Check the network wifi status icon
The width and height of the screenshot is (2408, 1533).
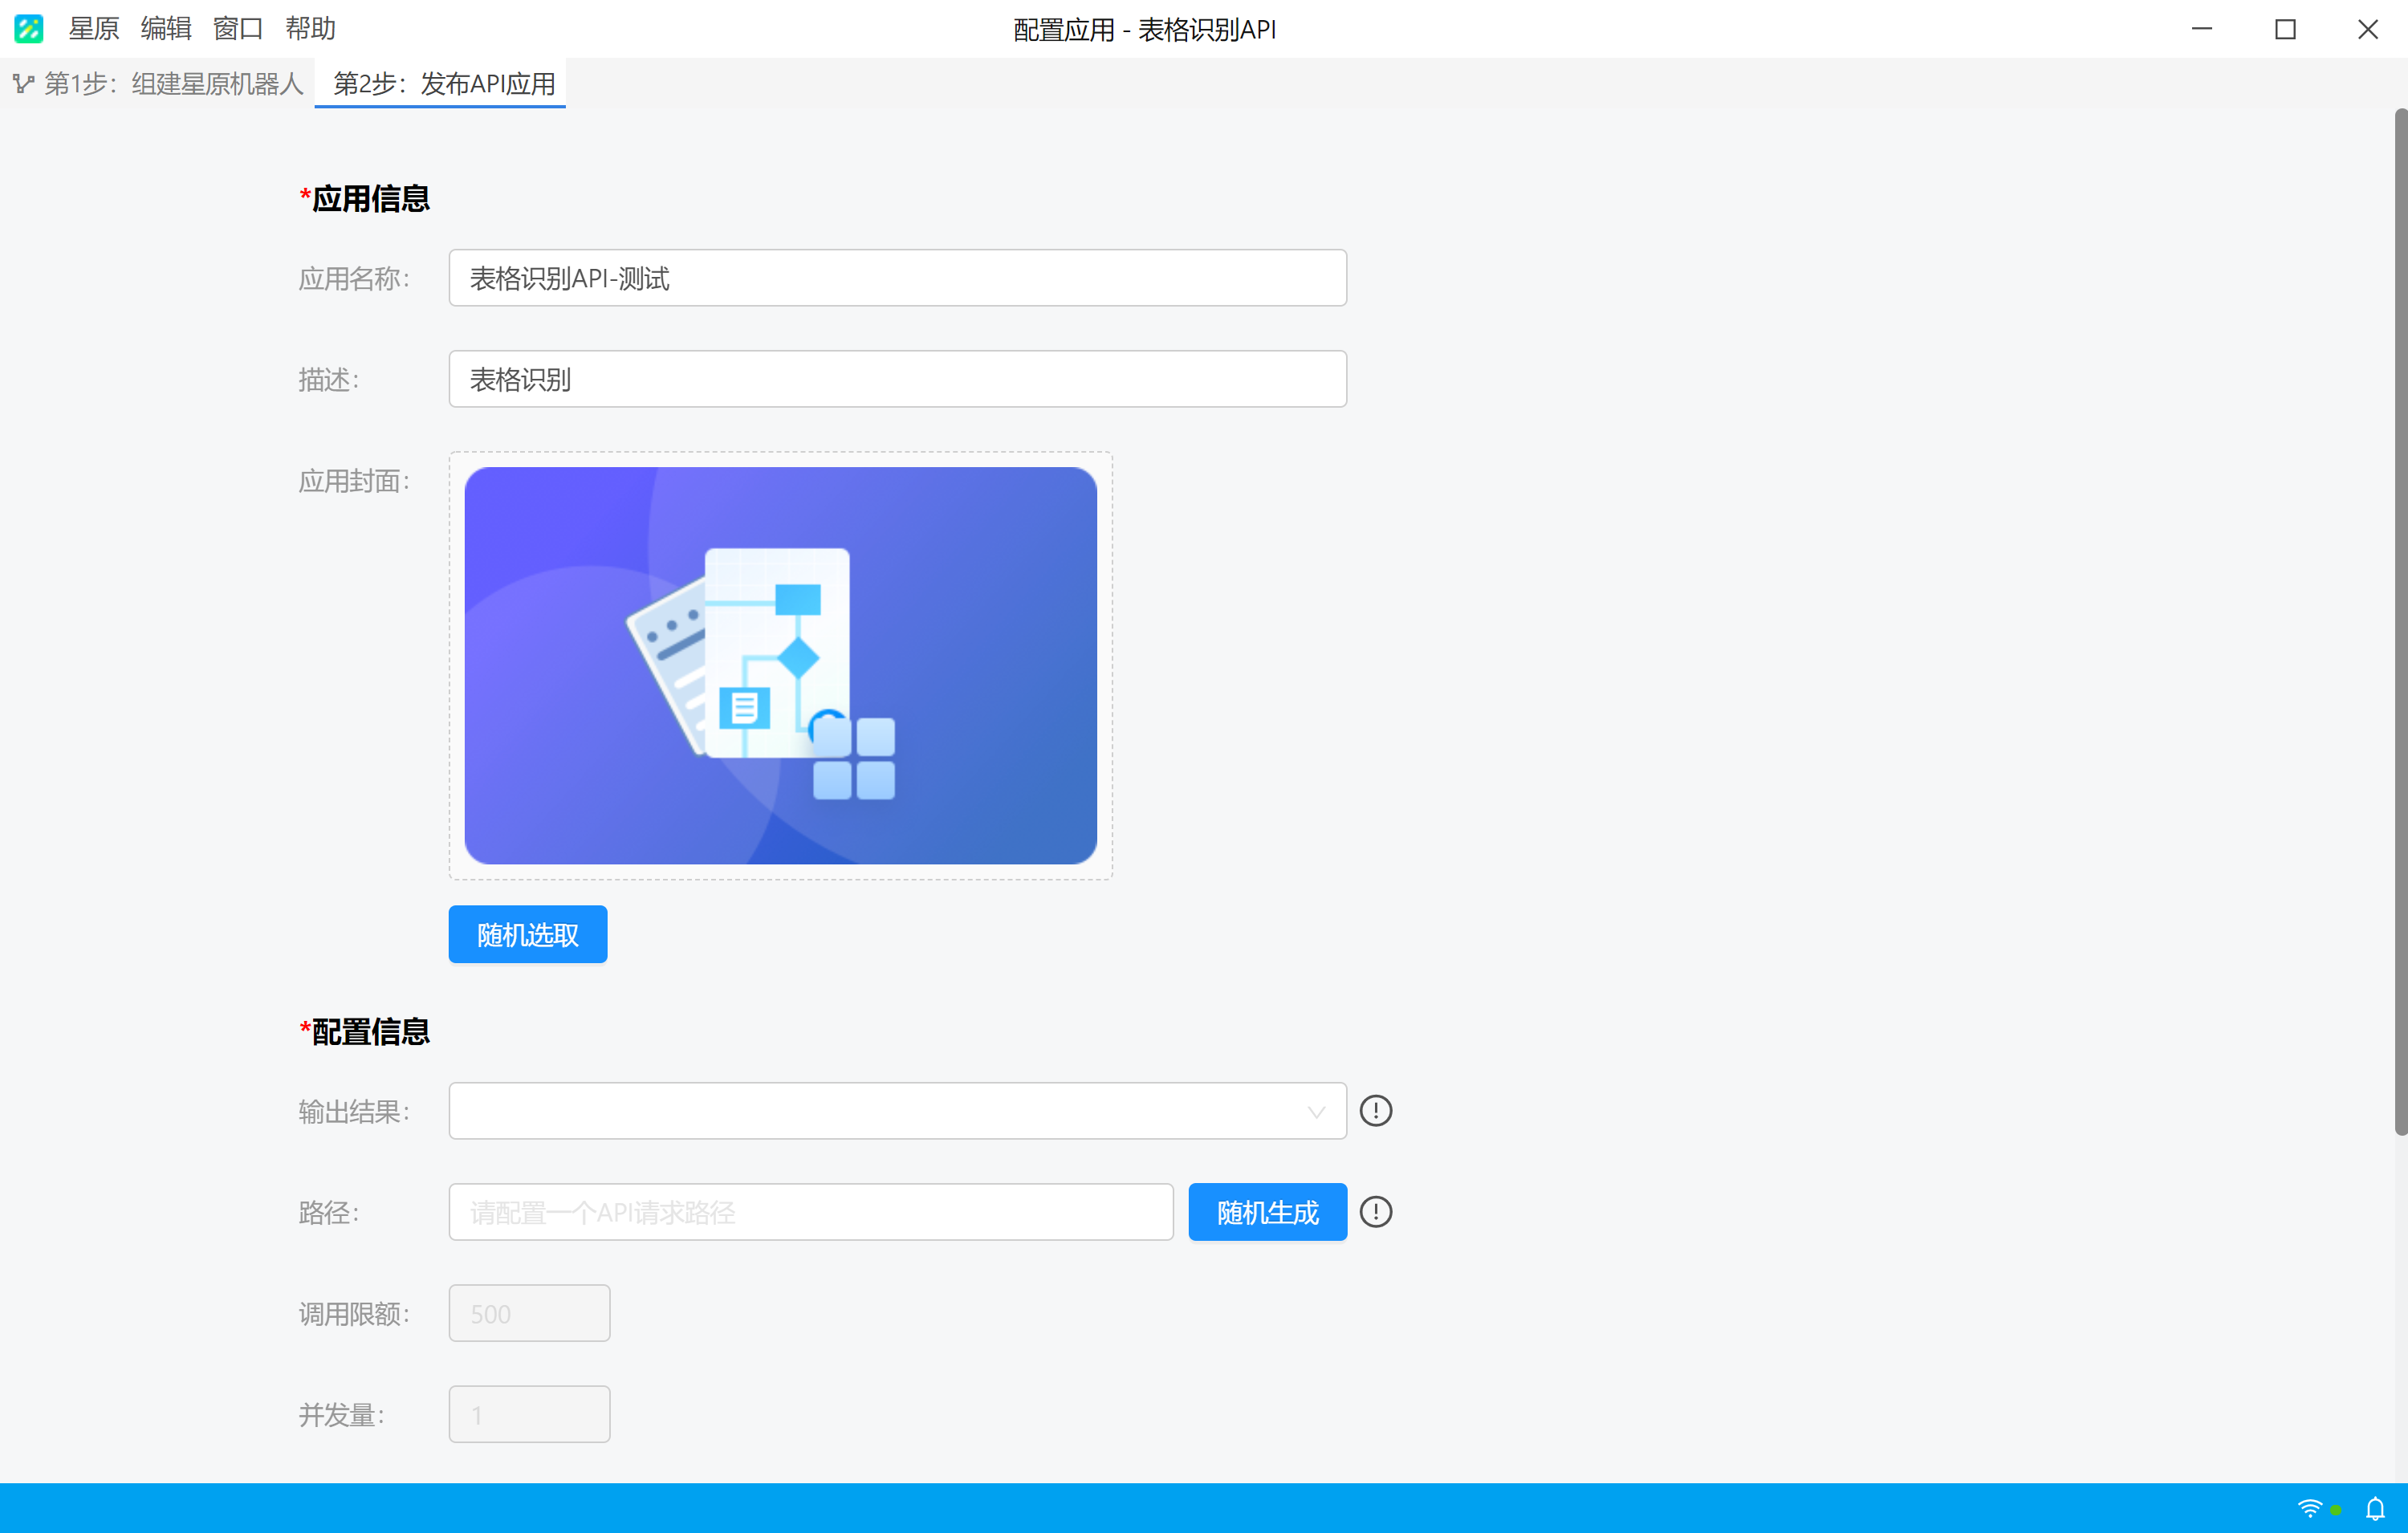(2310, 1508)
